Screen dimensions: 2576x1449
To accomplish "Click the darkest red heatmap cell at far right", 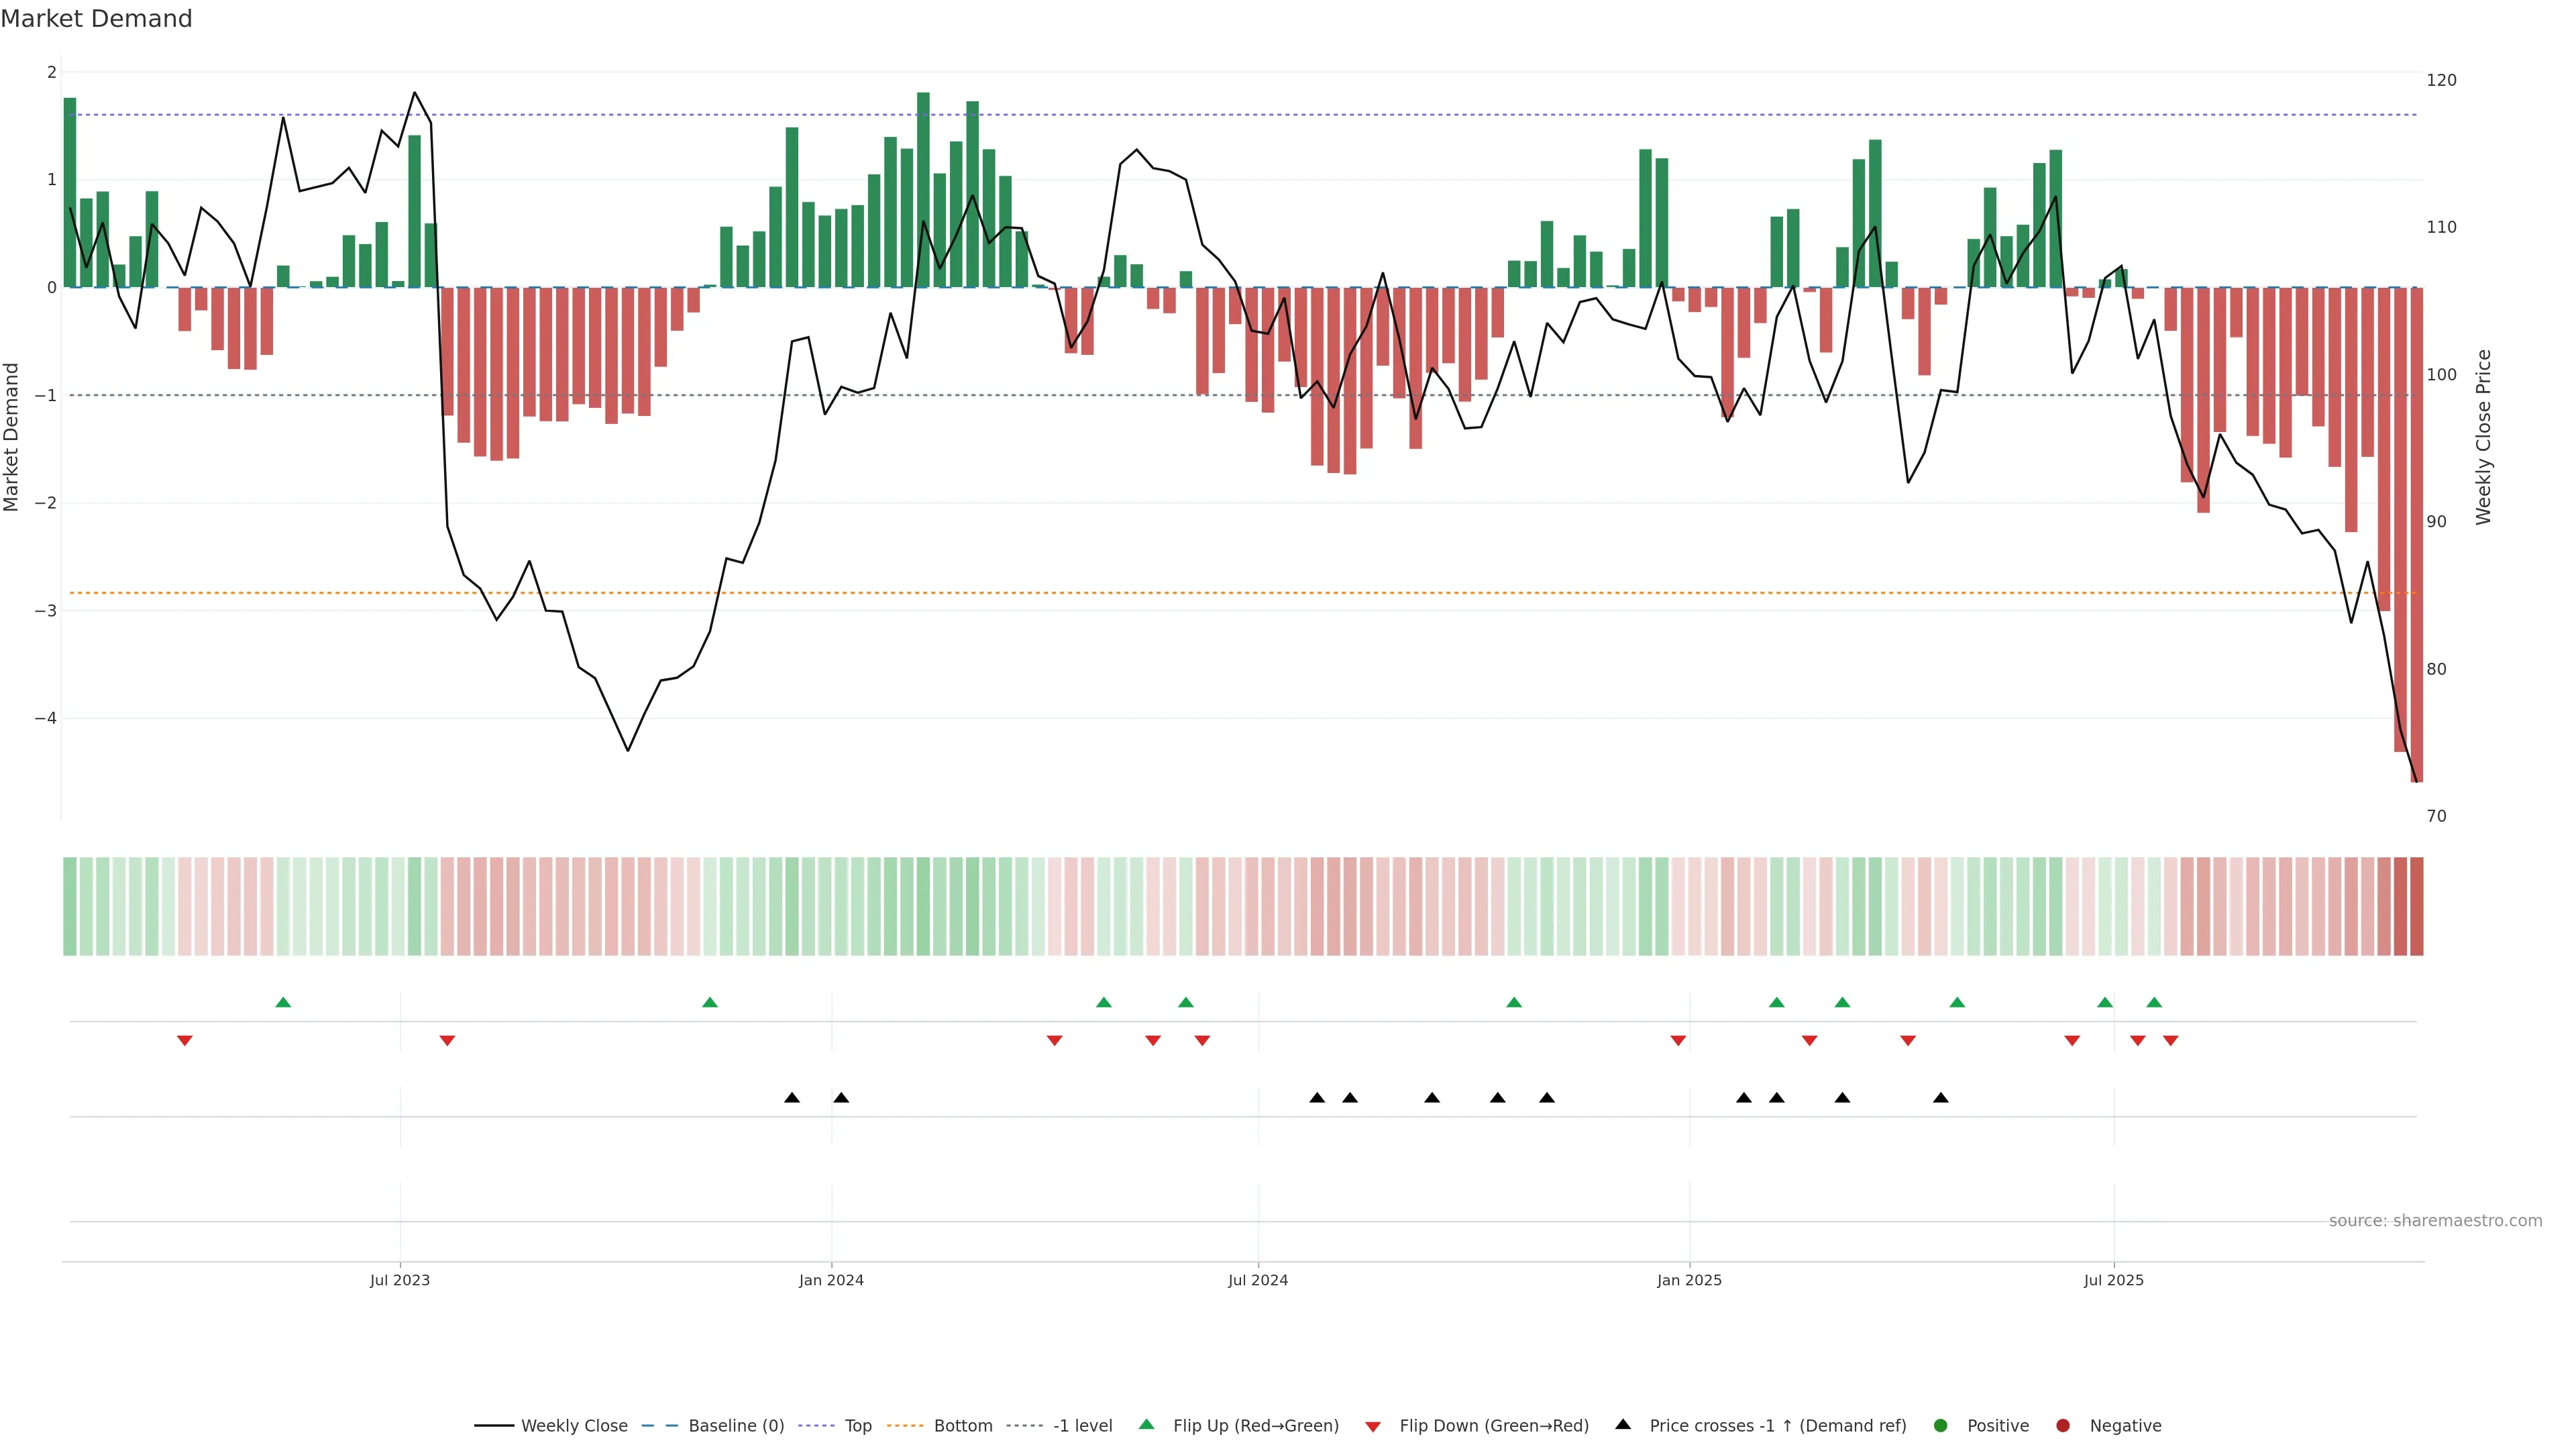I will [x=2417, y=906].
